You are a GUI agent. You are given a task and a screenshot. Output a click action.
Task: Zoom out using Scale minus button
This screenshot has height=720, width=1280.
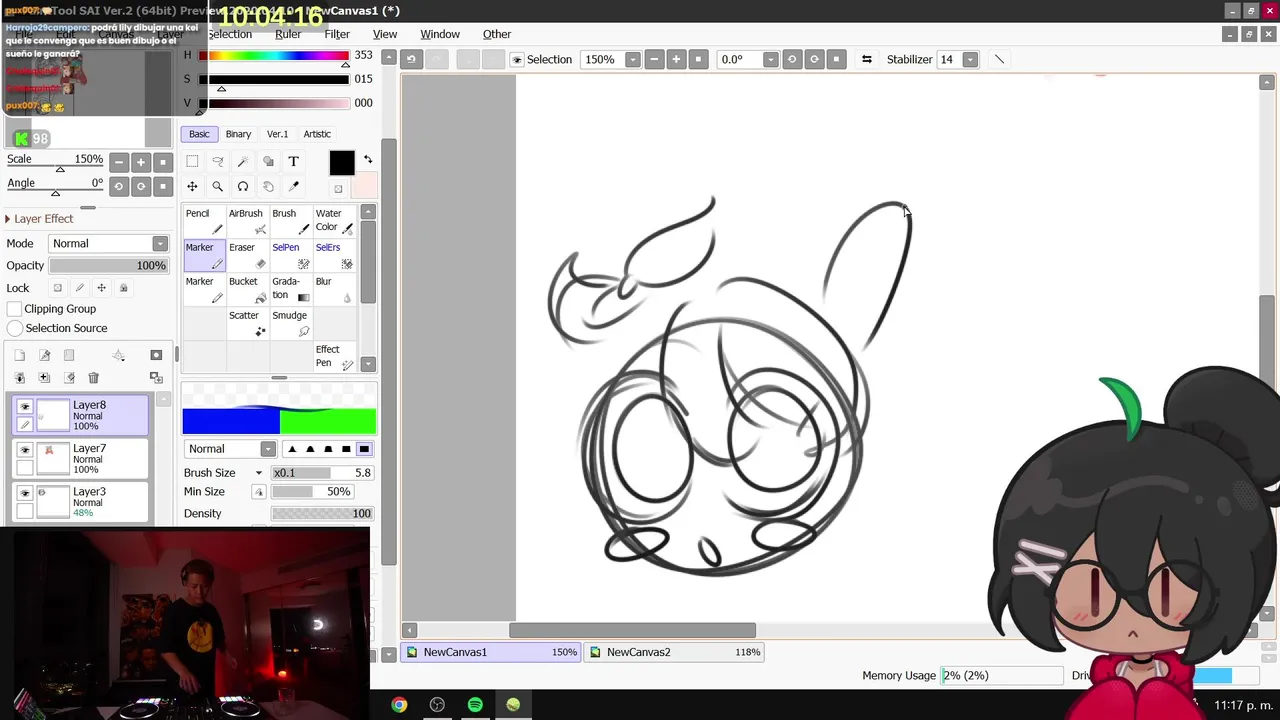[x=119, y=162]
